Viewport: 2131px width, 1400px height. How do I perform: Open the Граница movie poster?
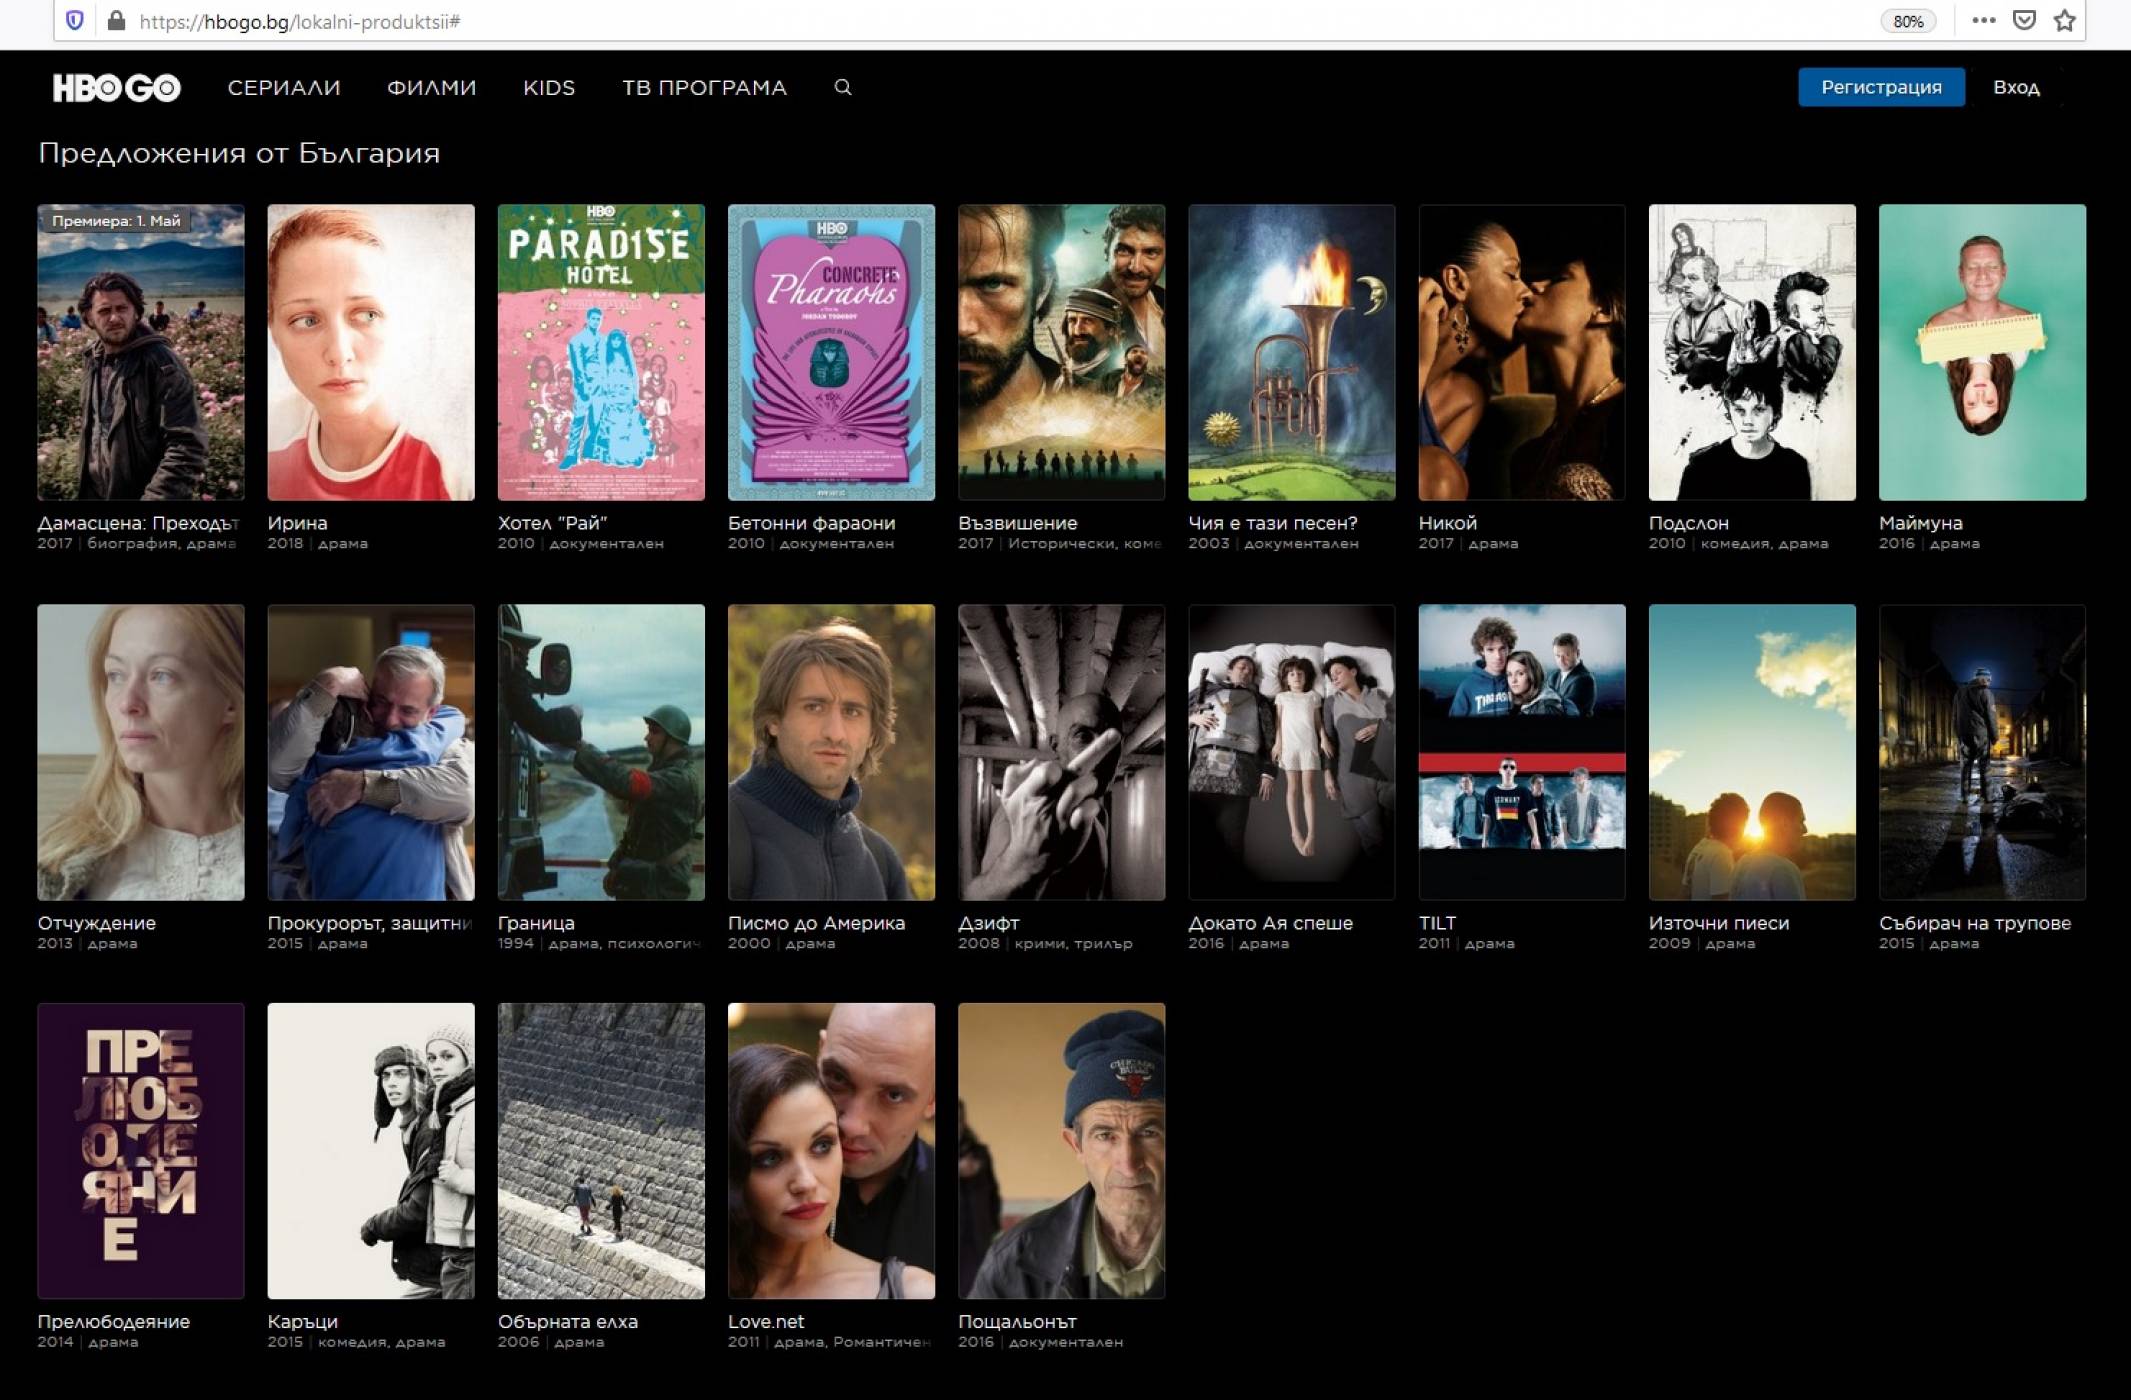601,752
